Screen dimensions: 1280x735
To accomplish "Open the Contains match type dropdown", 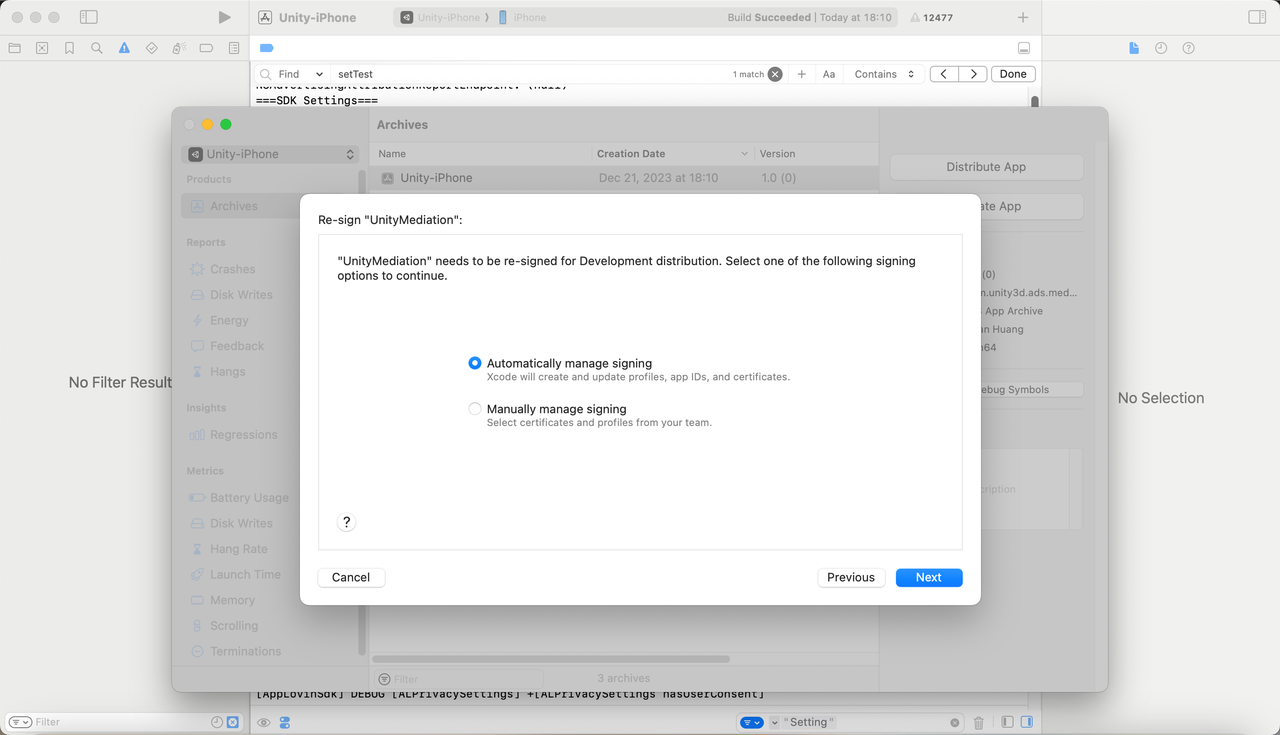I will click(x=884, y=74).
